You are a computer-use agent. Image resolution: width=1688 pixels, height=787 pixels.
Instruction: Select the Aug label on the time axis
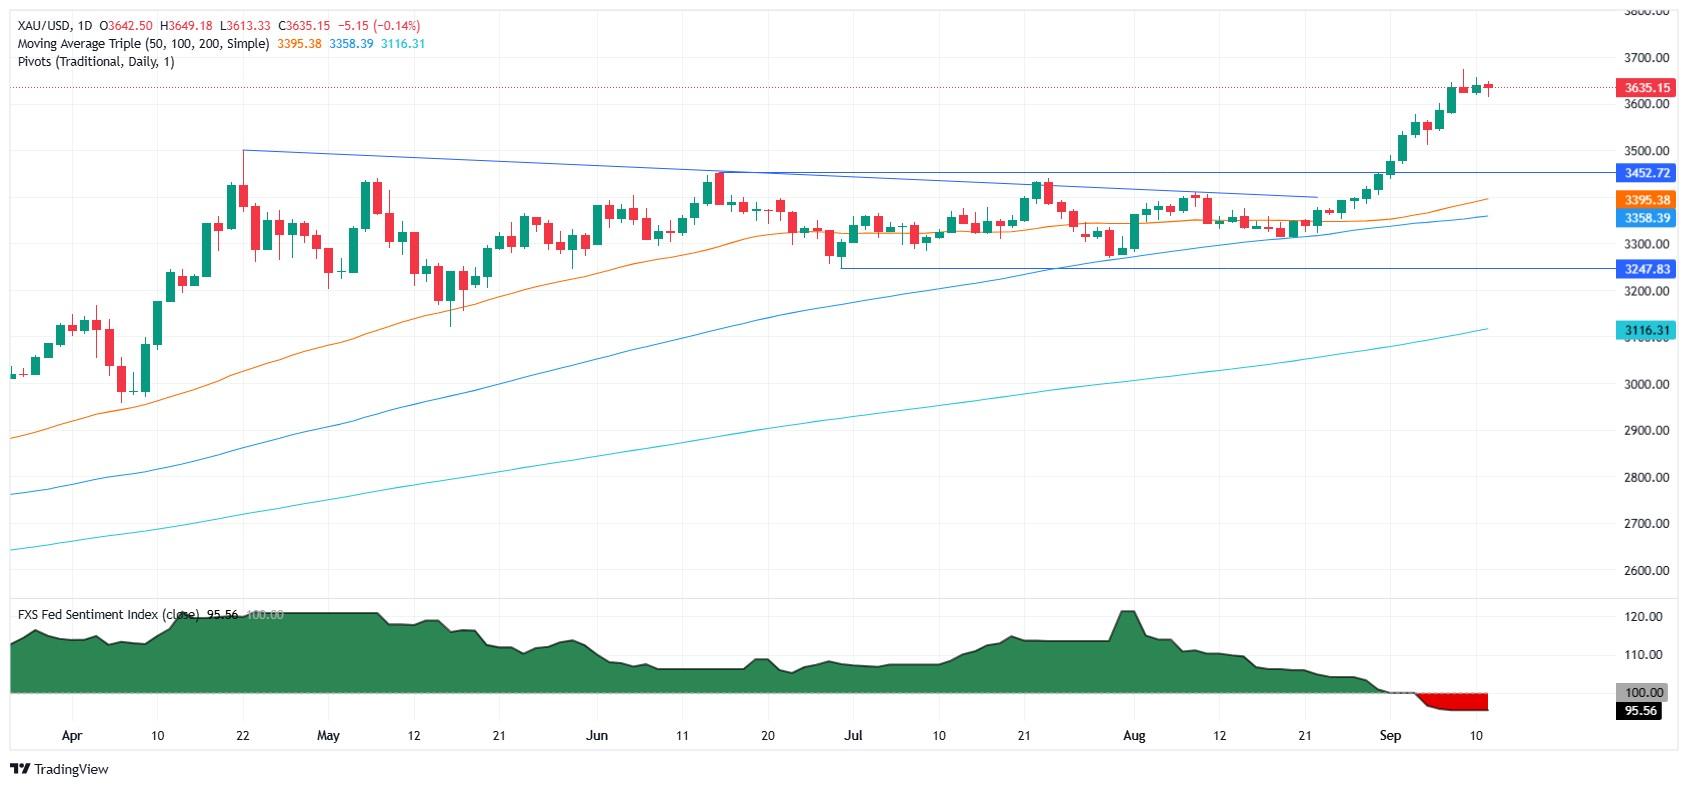pos(1134,735)
